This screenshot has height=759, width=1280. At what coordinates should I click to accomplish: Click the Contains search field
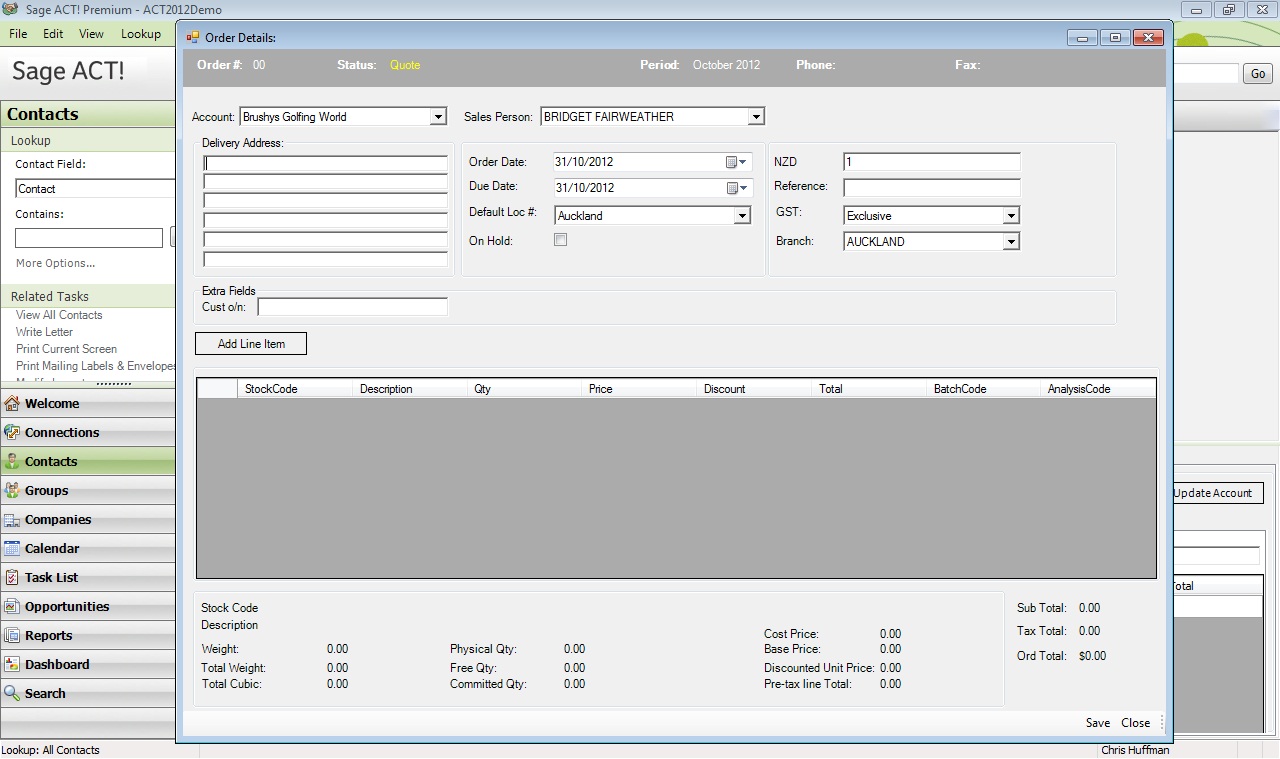click(x=89, y=238)
